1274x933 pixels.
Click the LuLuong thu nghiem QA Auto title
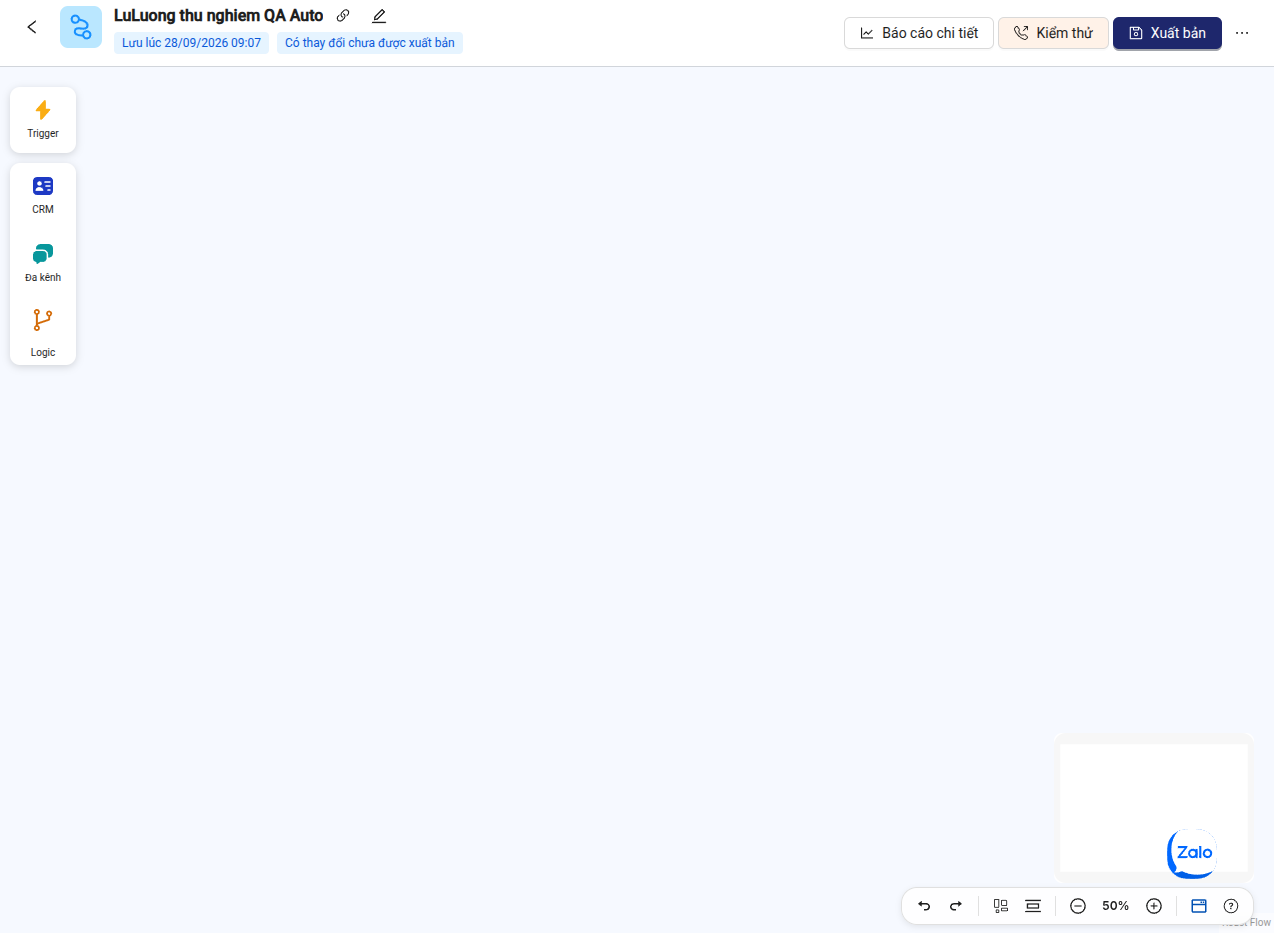(219, 16)
